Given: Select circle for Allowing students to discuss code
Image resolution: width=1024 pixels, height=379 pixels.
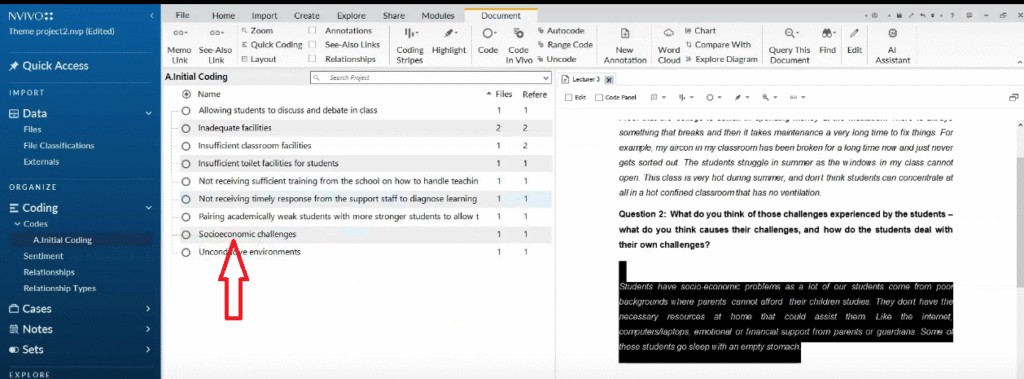Looking at the screenshot, I should pyautogui.click(x=186, y=110).
